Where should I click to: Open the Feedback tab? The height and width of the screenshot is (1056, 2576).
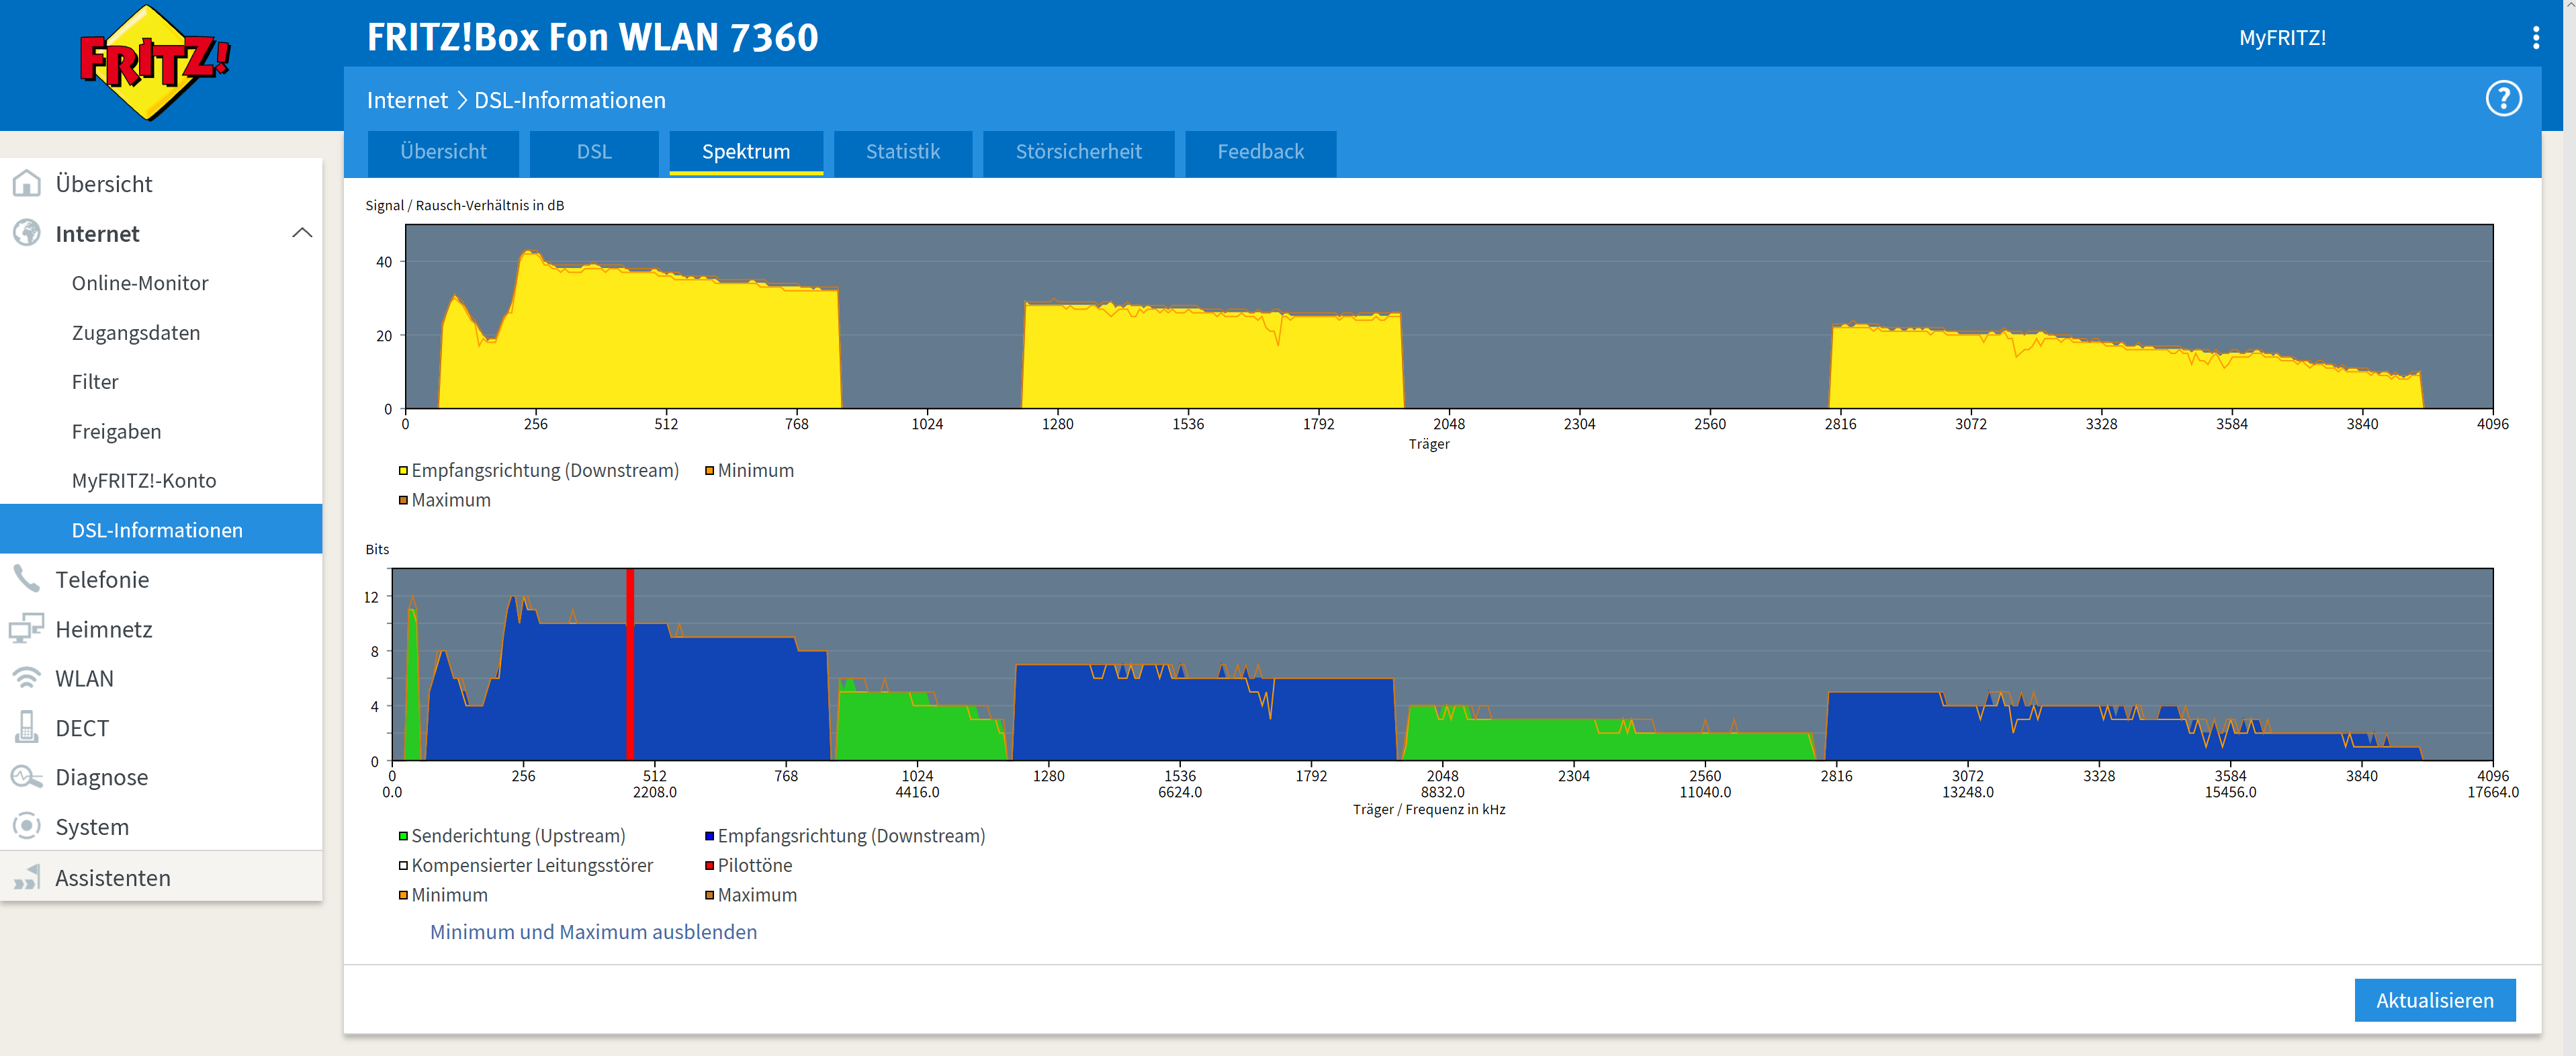[x=1260, y=152]
